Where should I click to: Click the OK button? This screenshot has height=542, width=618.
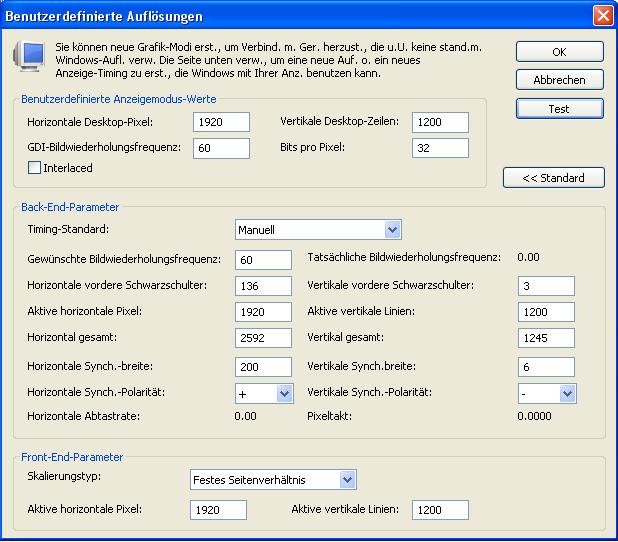point(559,51)
